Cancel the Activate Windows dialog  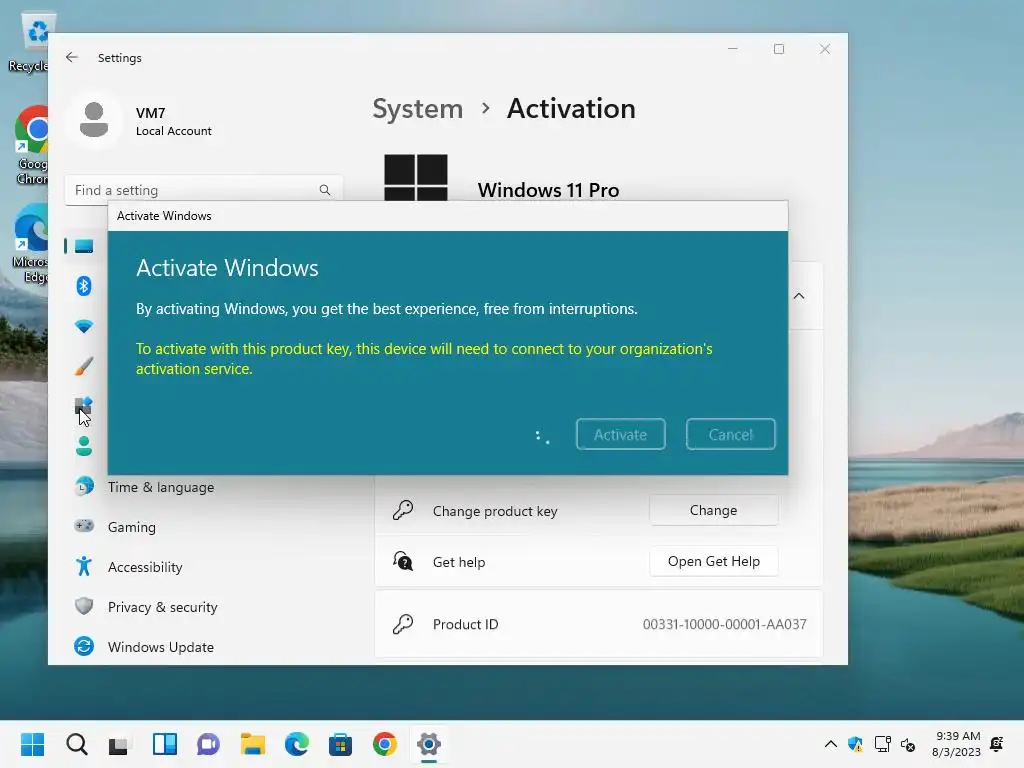click(730, 434)
